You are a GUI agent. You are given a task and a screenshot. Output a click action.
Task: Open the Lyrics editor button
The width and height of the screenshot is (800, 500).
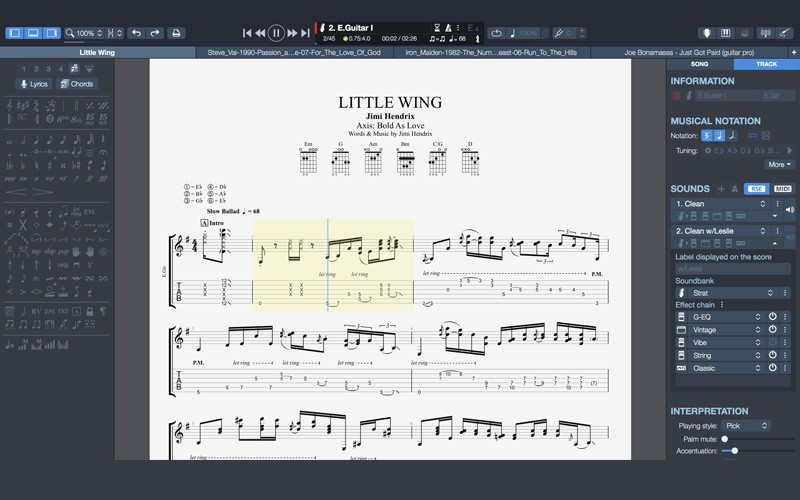(x=34, y=84)
